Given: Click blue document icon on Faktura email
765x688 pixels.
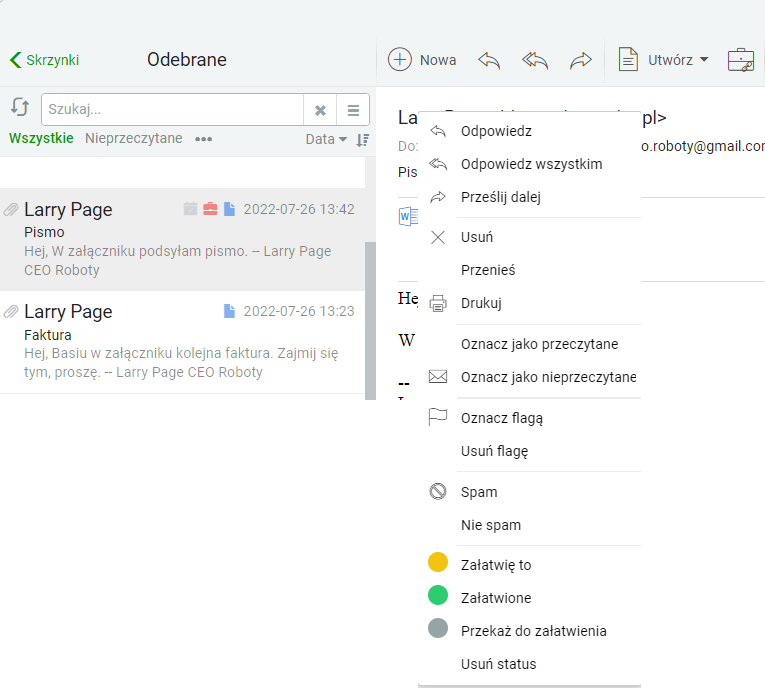Looking at the screenshot, I should pyautogui.click(x=229, y=311).
